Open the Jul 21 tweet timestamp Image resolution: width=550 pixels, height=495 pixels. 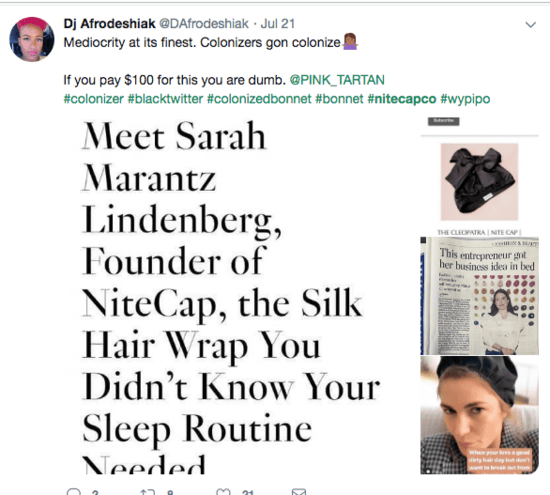click(x=277, y=24)
